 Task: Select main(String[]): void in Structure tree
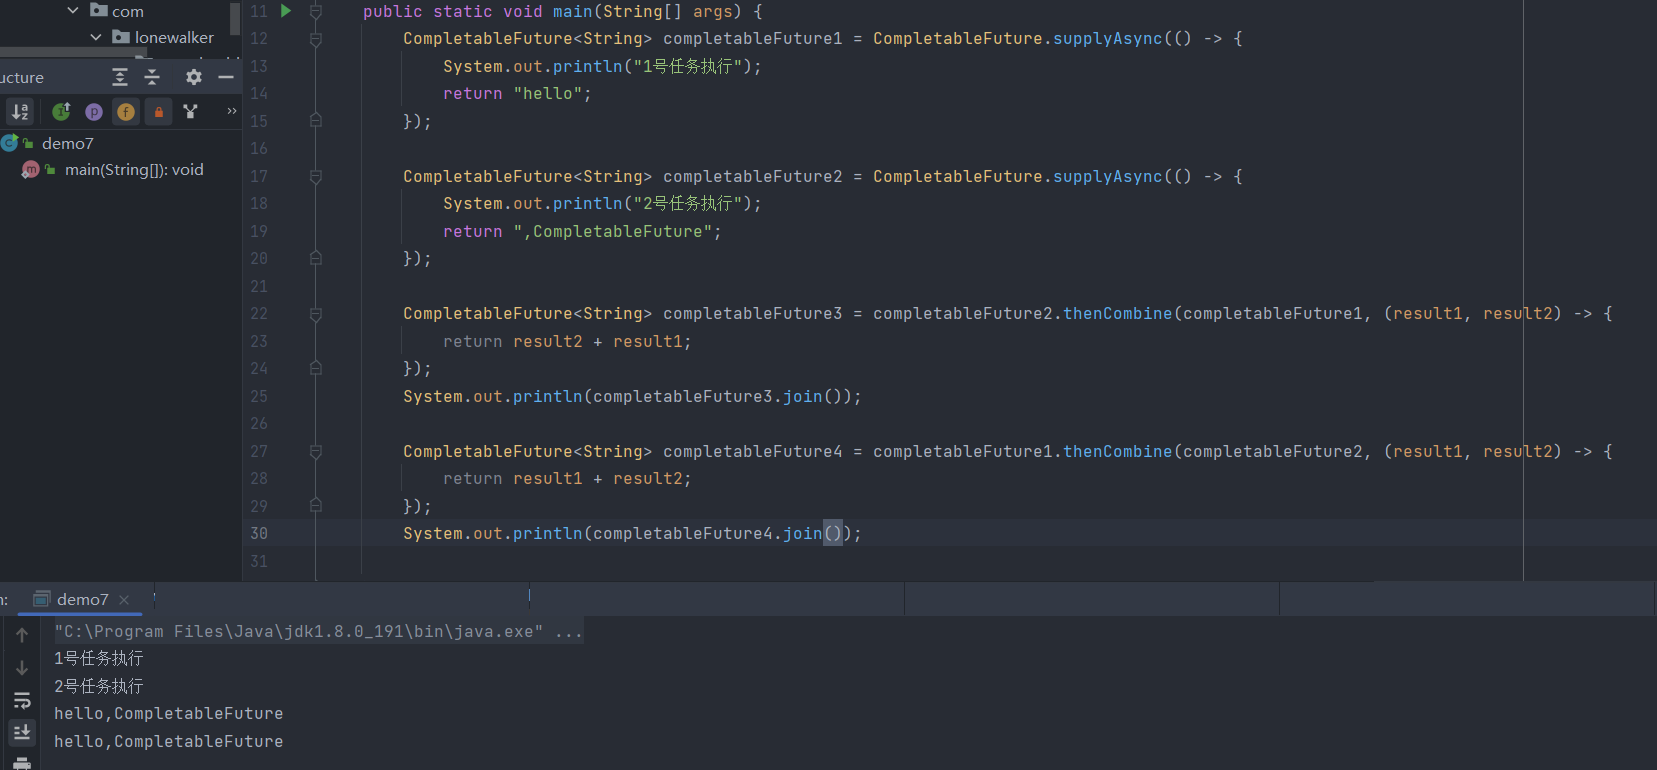[134, 170]
